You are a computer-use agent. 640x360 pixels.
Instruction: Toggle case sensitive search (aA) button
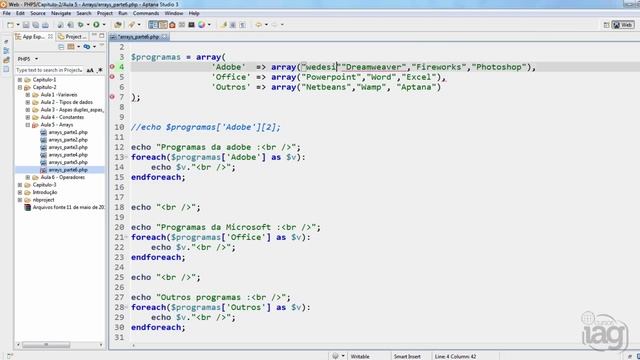coord(90,70)
